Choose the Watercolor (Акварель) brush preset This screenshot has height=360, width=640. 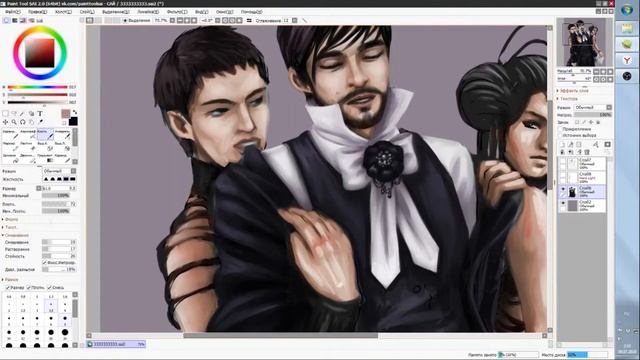click(63, 134)
